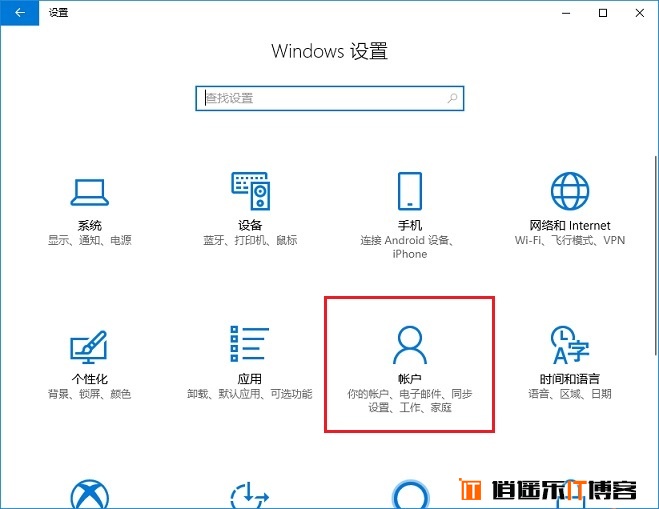Click the 设备 label
Screen dimensions: 659x509
[250, 226]
